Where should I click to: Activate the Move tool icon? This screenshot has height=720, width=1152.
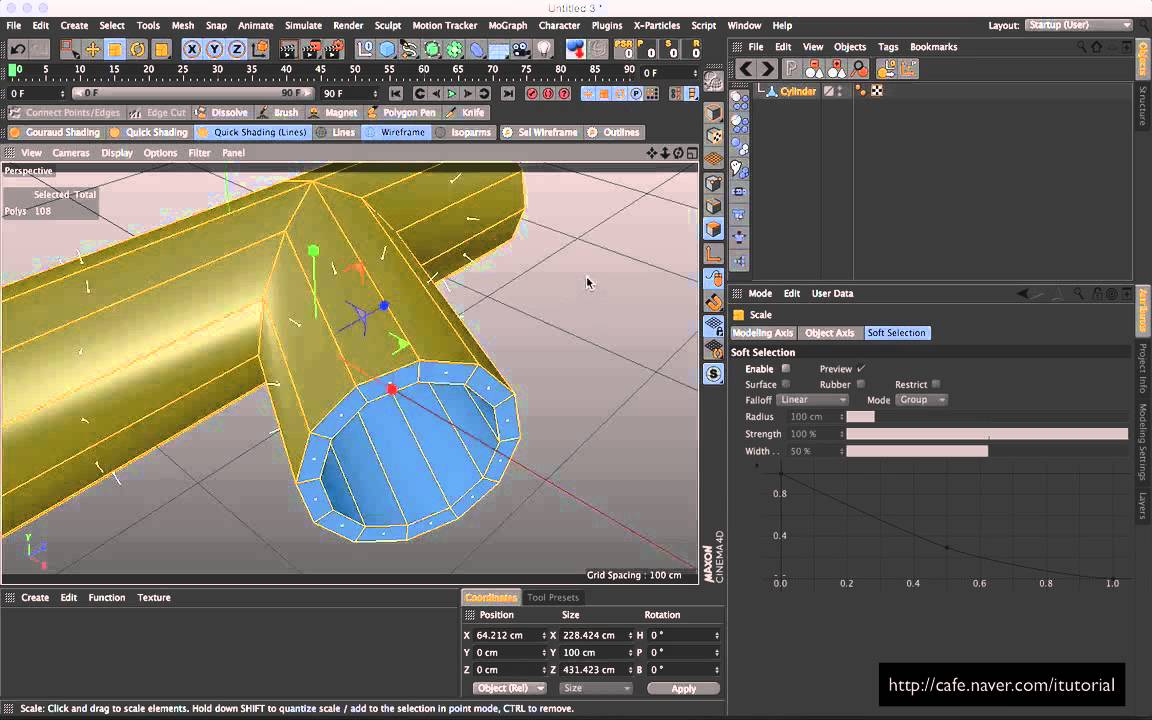(x=93, y=49)
